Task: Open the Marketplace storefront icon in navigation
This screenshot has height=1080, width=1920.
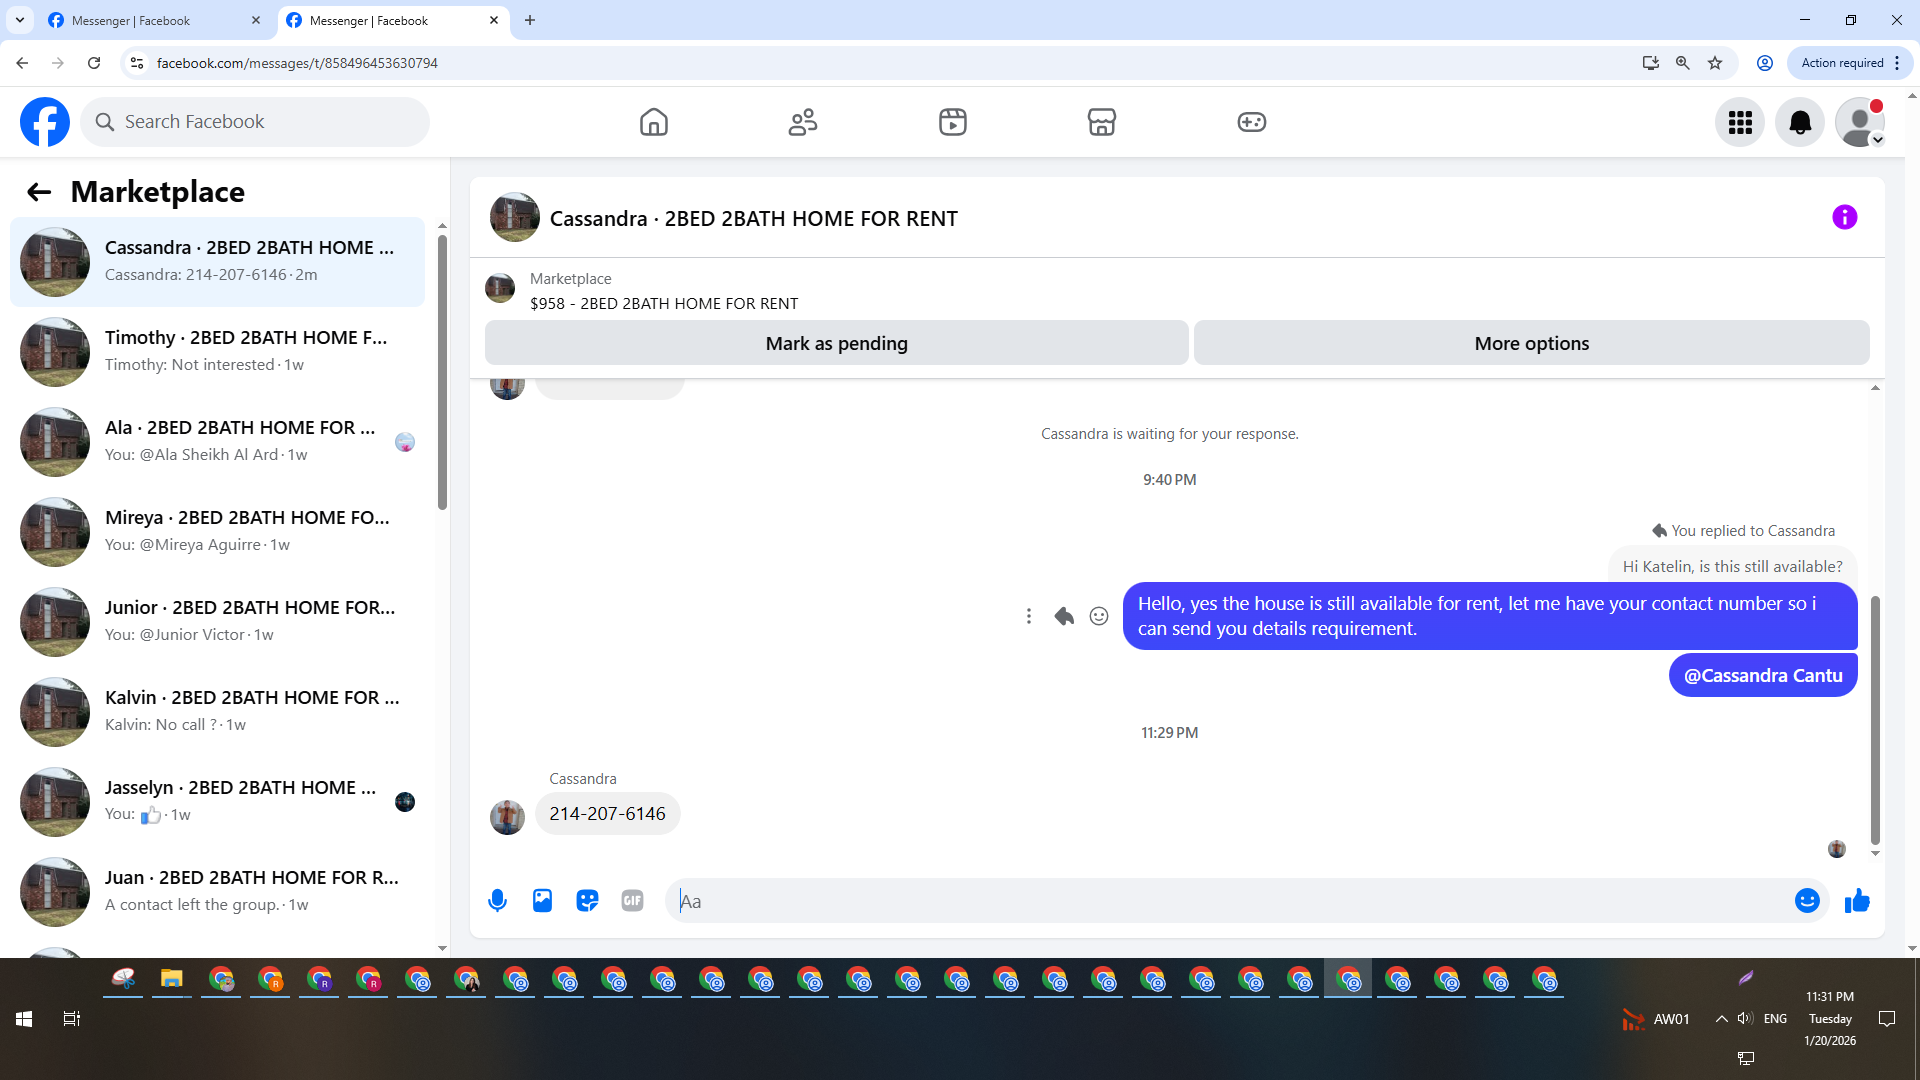Action: (1102, 122)
